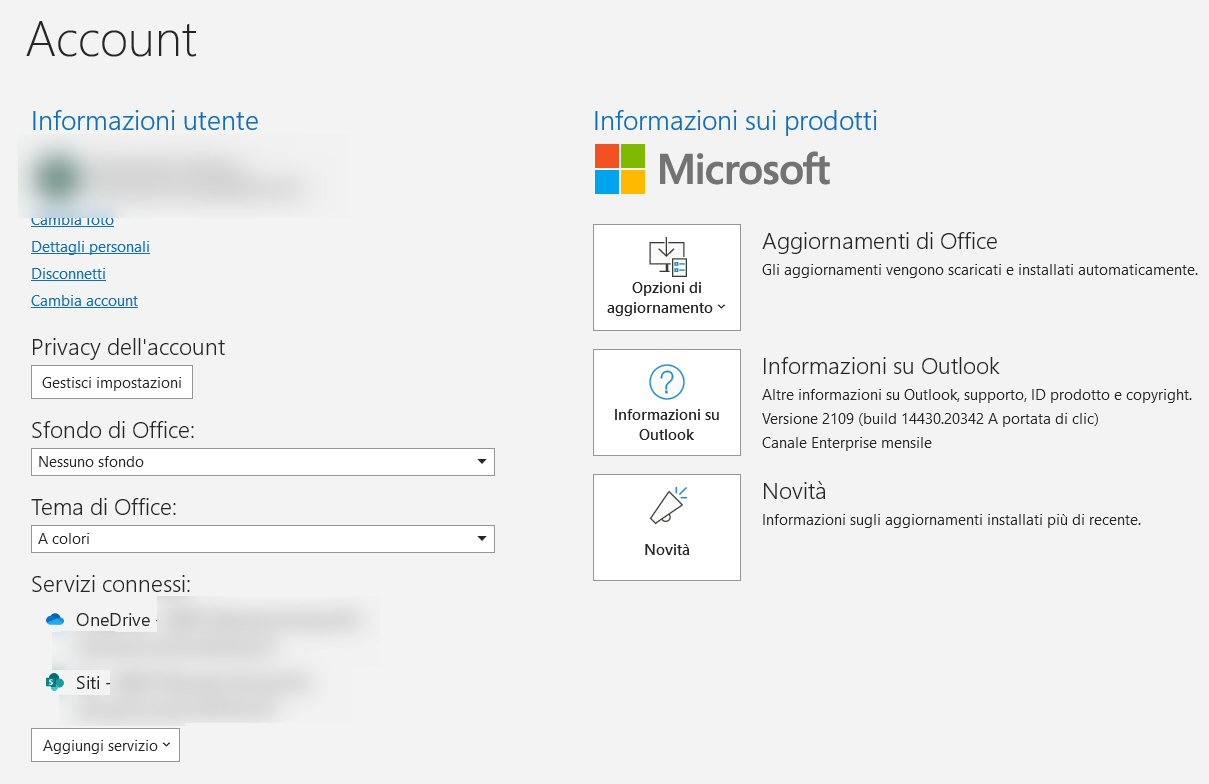
Task: Click the Disconnetti link
Action: 68,273
